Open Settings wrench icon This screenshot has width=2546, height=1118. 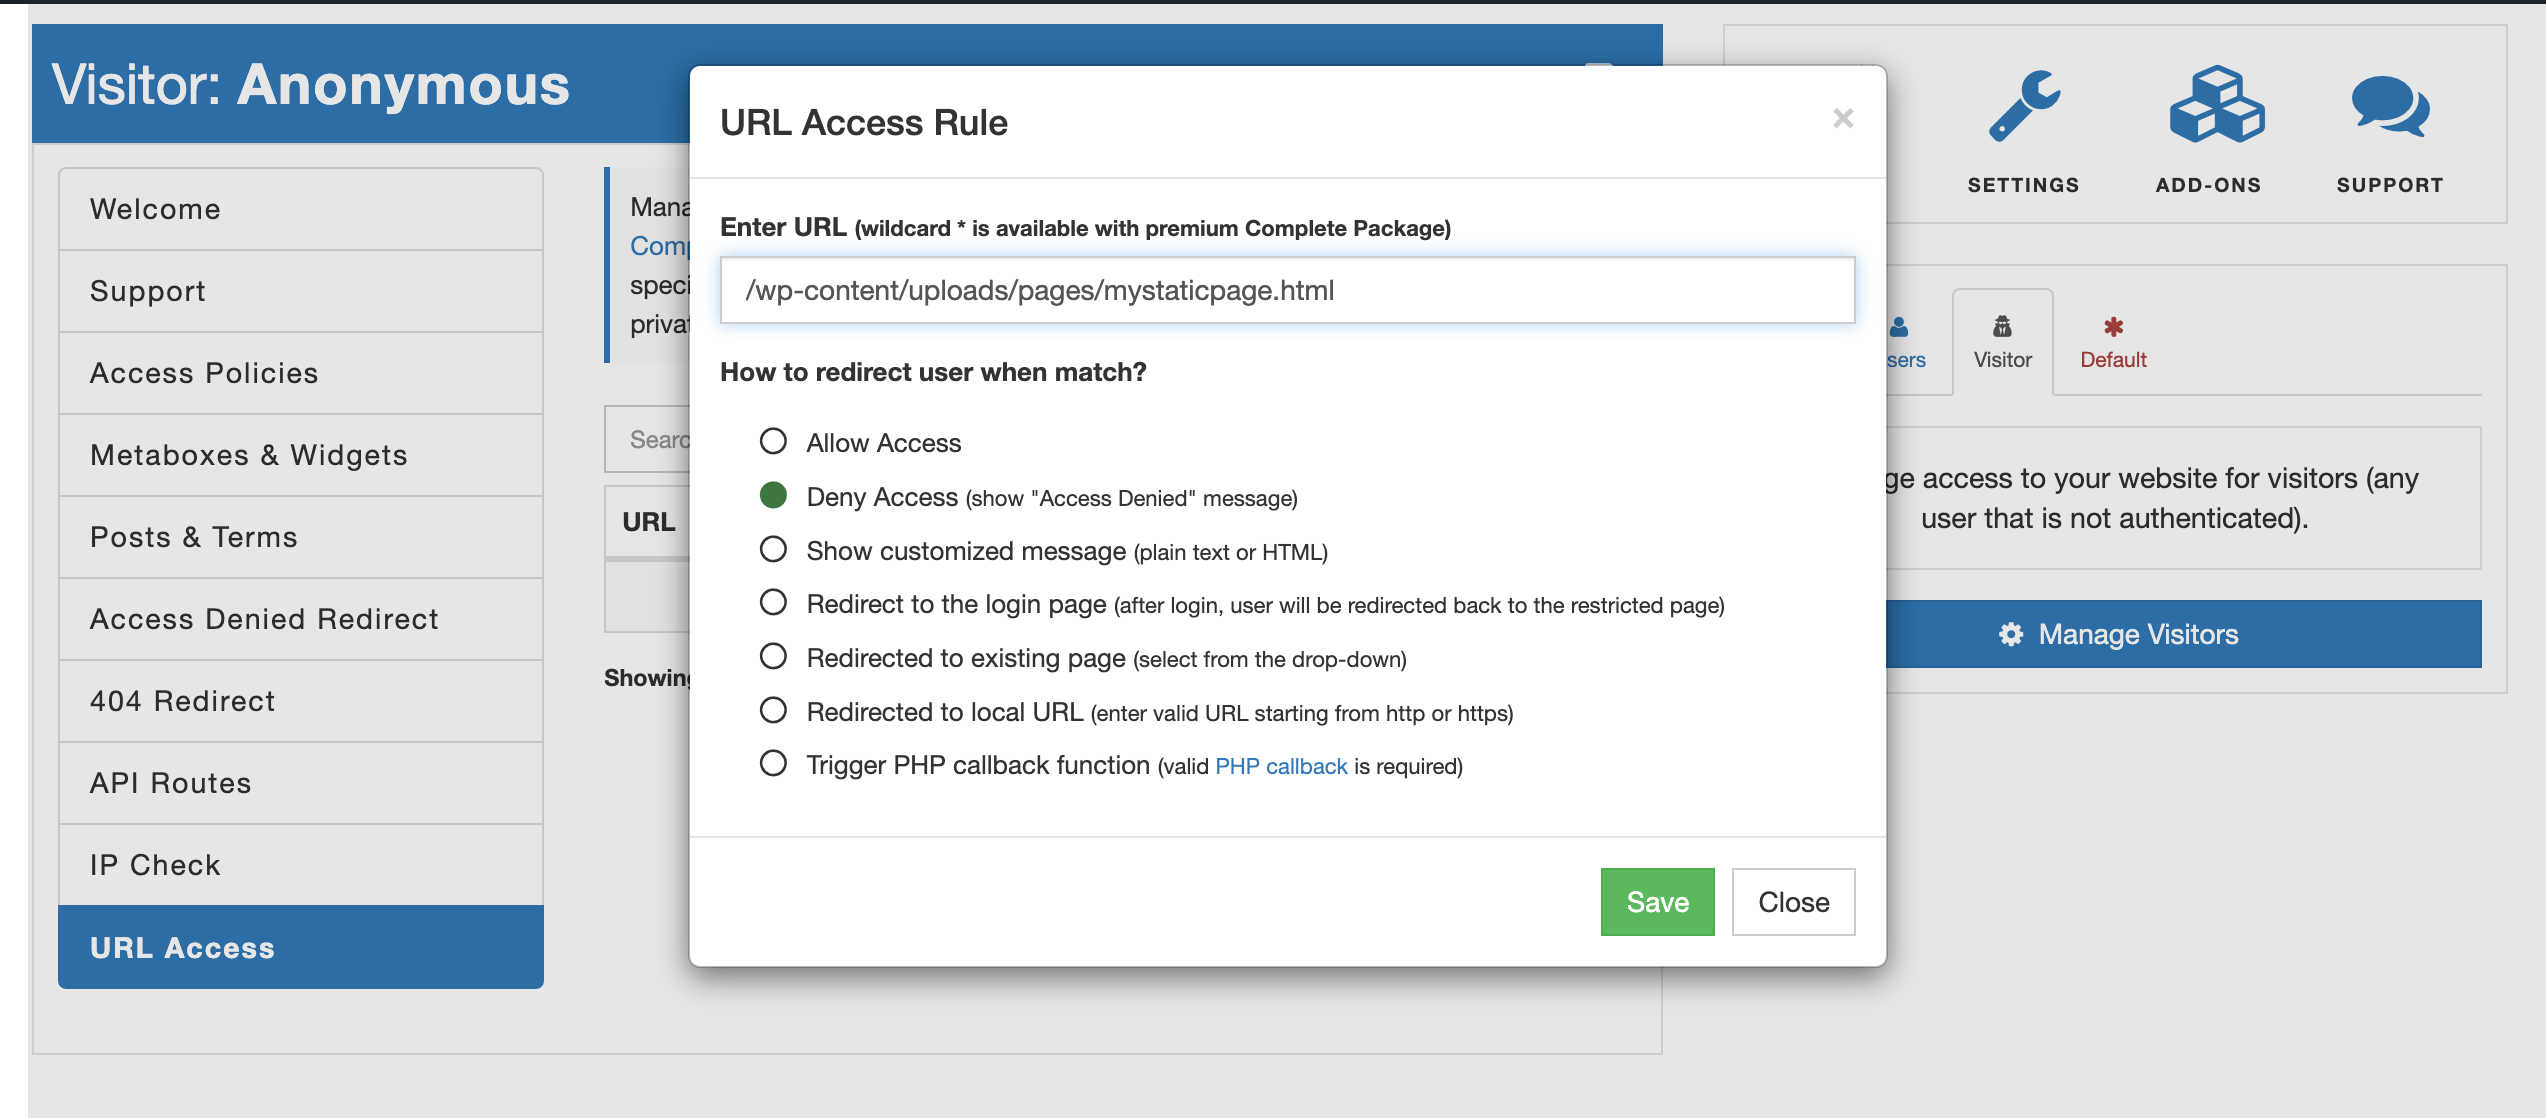pyautogui.click(x=2023, y=108)
